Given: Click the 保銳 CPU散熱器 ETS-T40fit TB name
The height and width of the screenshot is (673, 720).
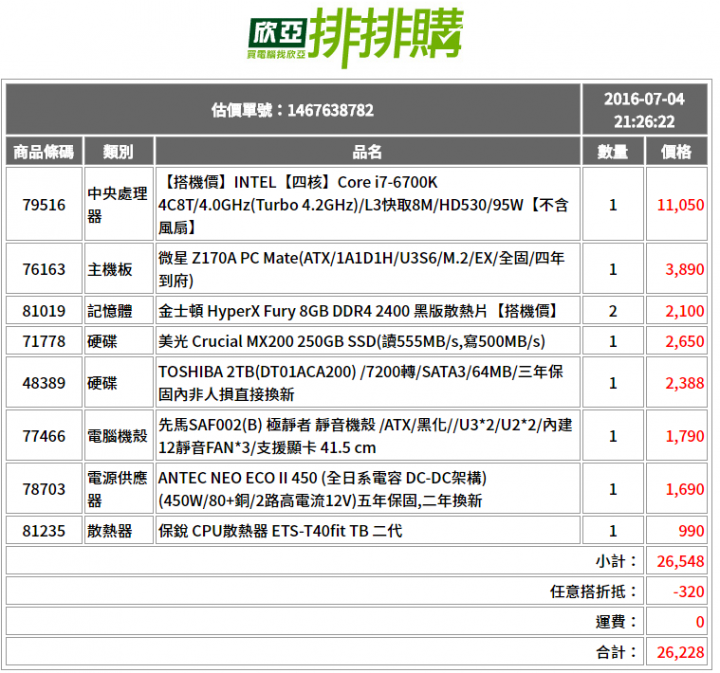Looking at the screenshot, I should 280,531.
